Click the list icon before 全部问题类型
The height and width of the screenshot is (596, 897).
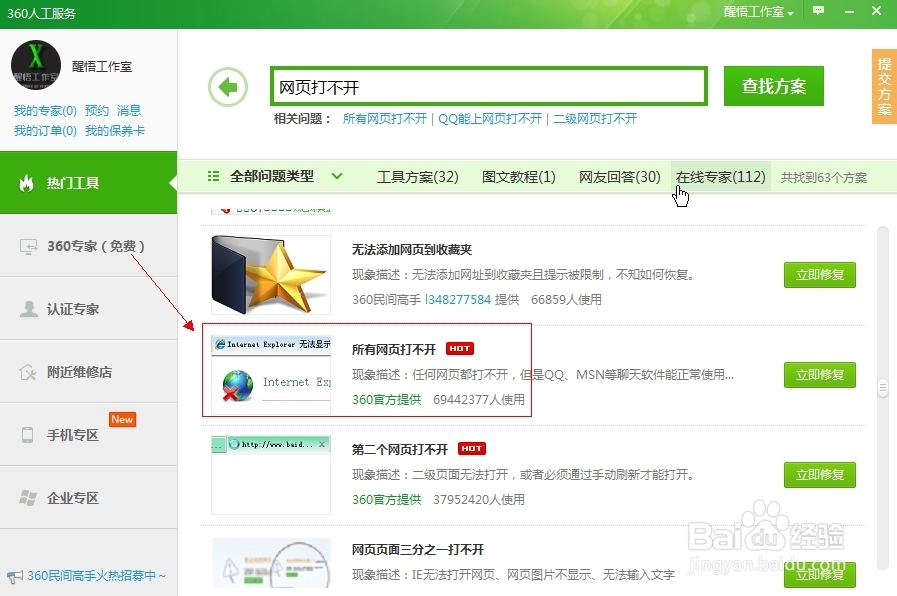(213, 176)
